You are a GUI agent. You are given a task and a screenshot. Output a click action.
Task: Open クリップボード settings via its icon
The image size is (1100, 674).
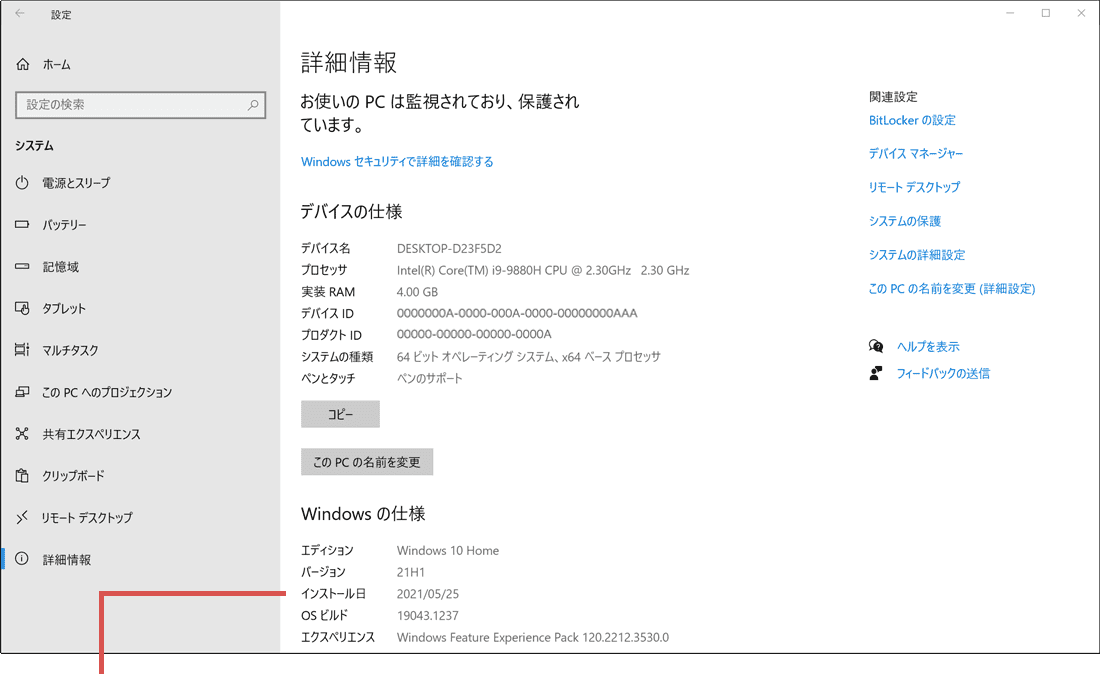point(22,476)
